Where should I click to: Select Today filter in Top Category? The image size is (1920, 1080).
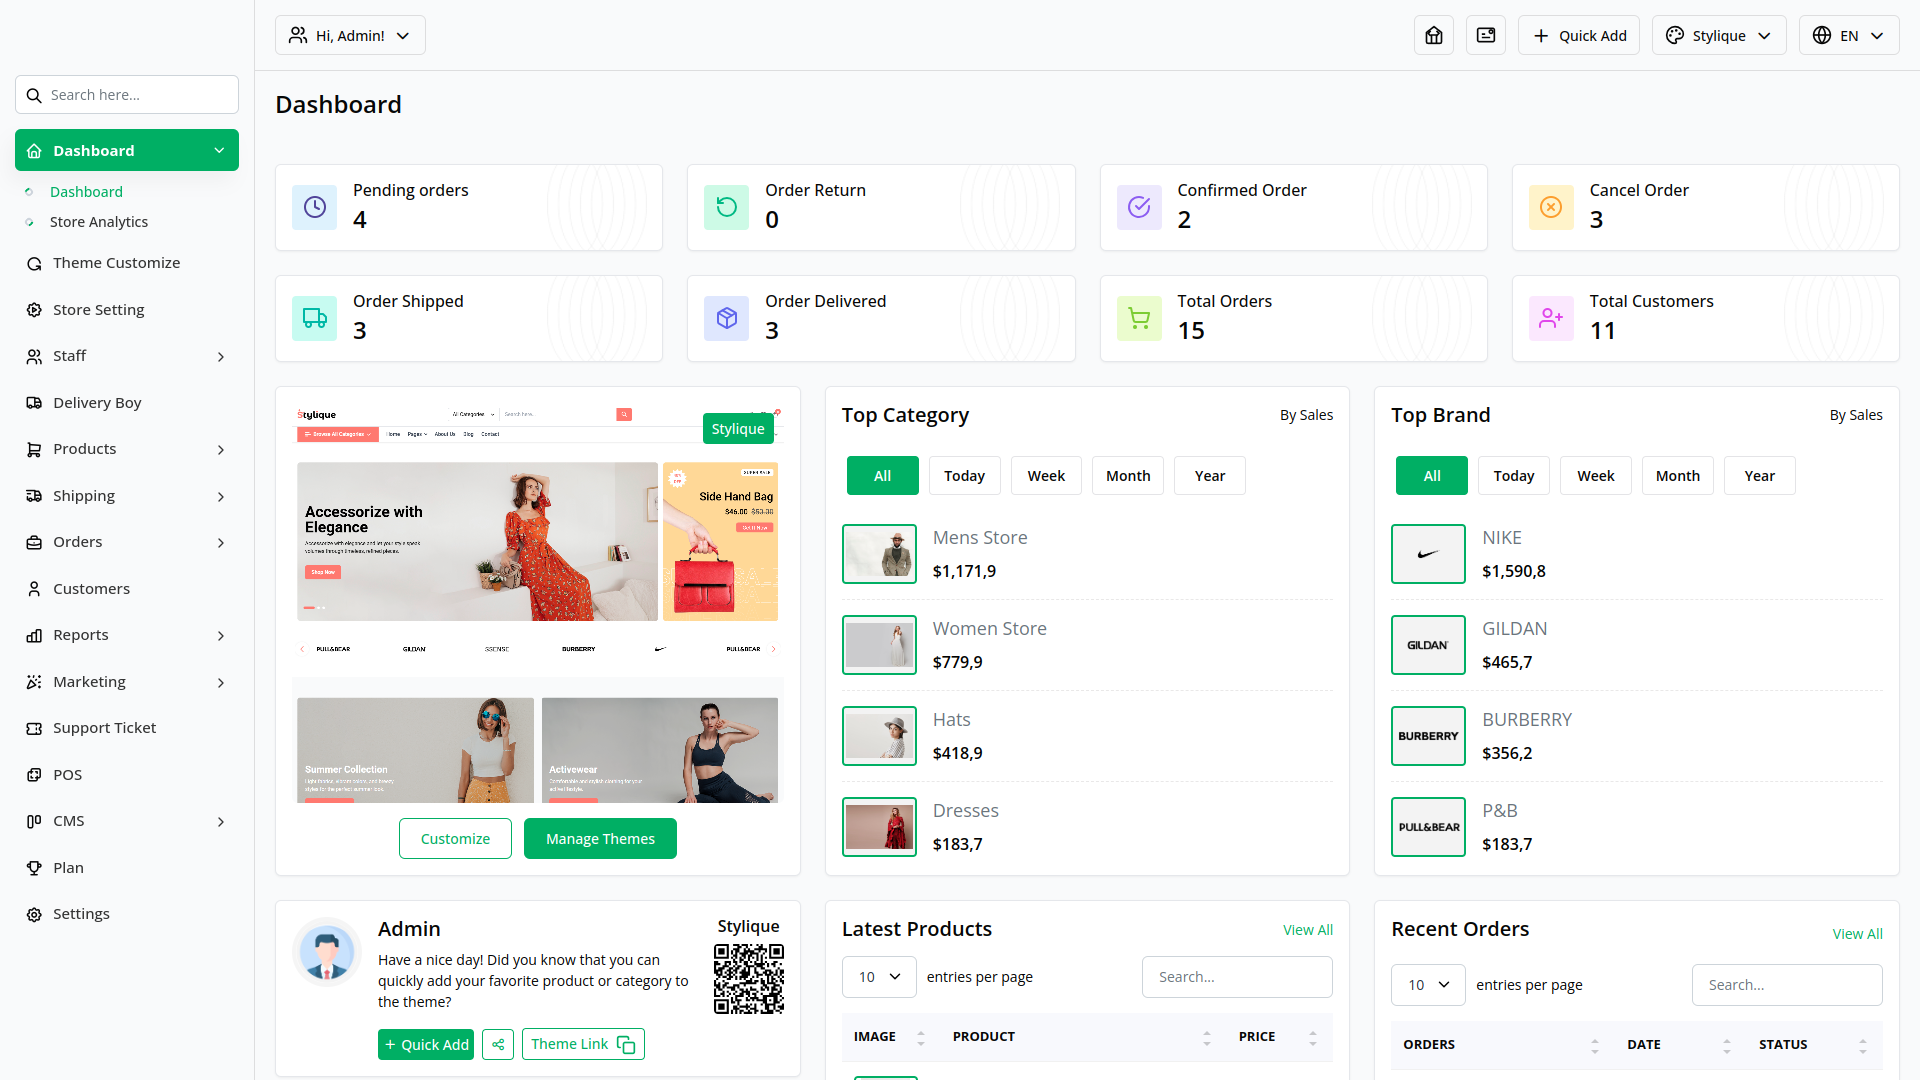click(964, 476)
